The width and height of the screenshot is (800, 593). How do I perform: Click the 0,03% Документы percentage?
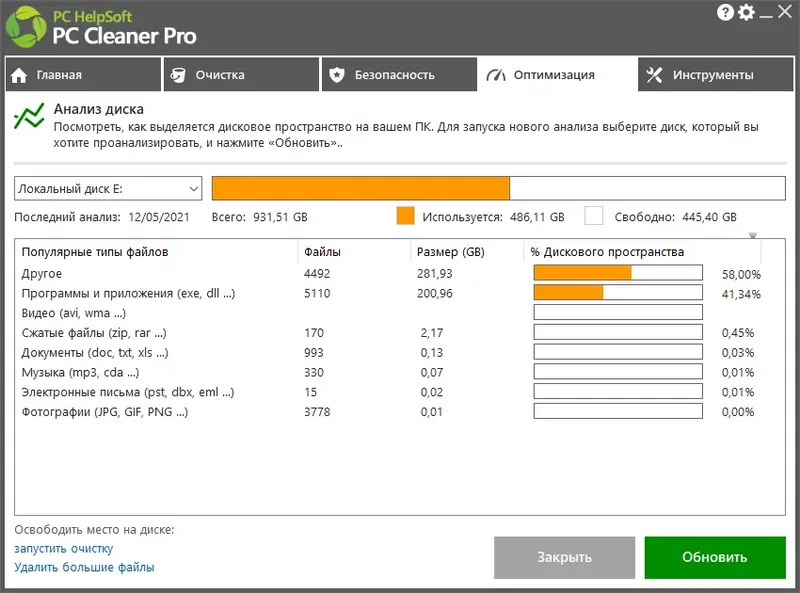coord(738,353)
